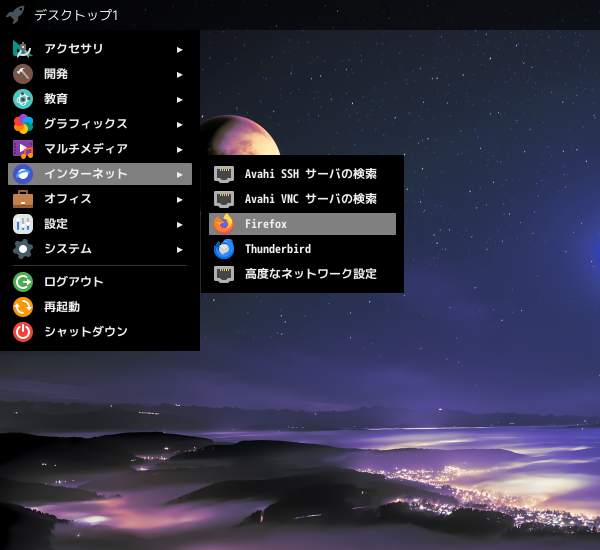Click the orange 再起動 icon
The width and height of the screenshot is (600, 550).
[23, 307]
